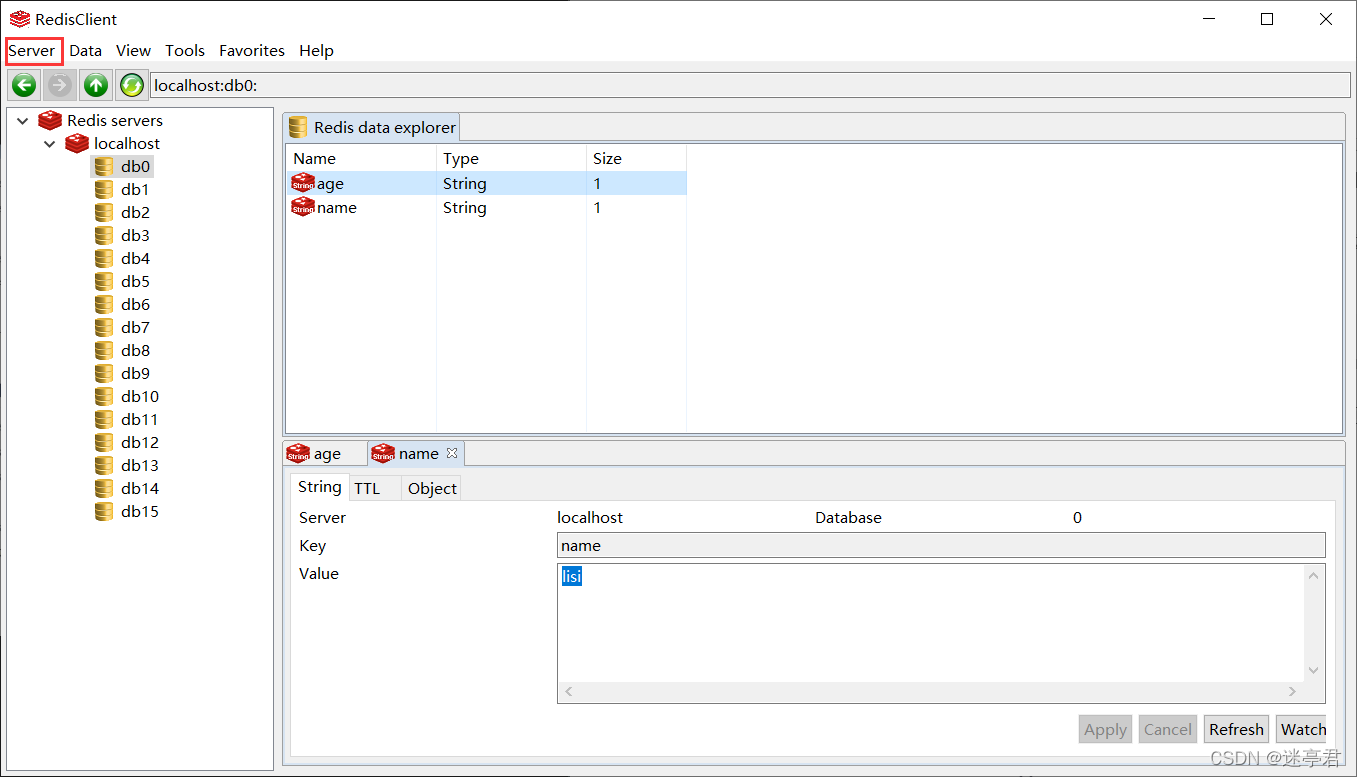Select the db1 database icon
The height and width of the screenshot is (777, 1357).
tap(104, 189)
